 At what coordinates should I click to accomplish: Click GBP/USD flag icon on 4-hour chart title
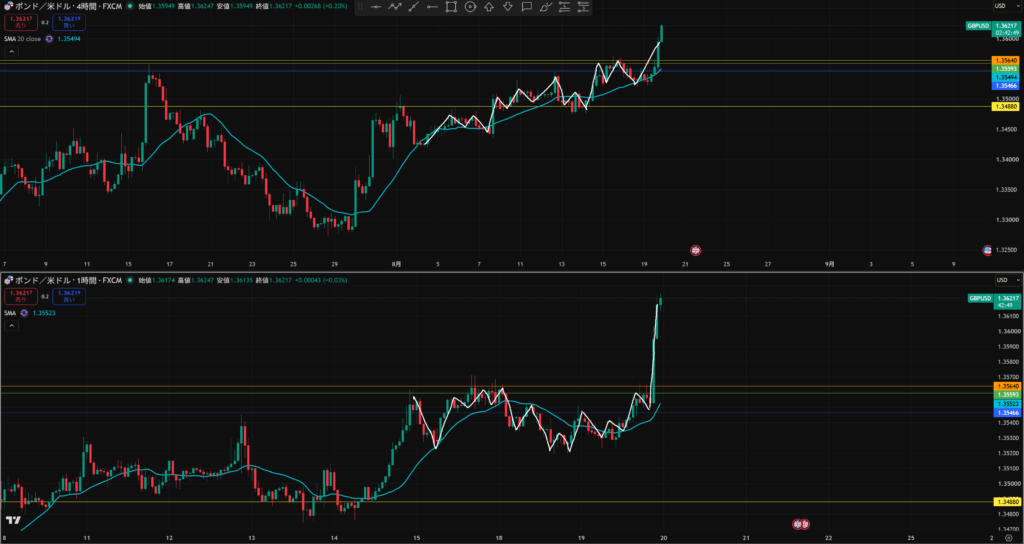(8, 6)
